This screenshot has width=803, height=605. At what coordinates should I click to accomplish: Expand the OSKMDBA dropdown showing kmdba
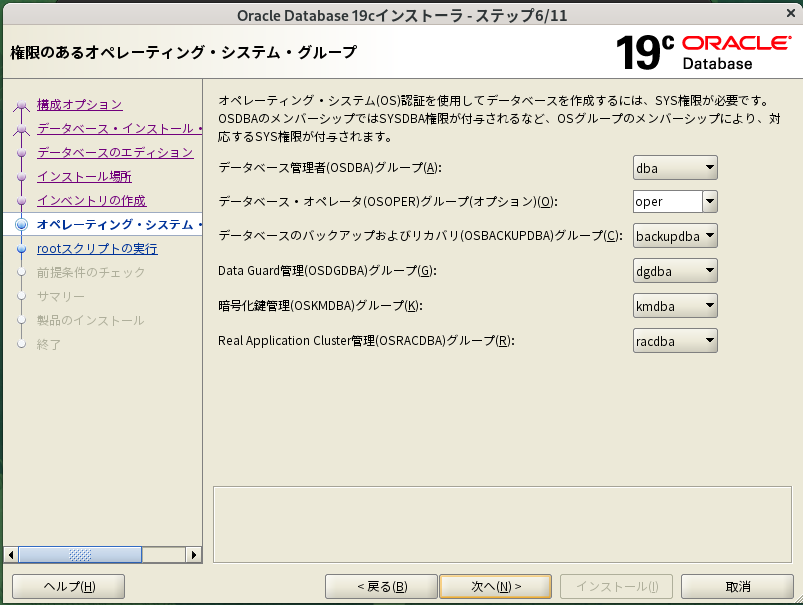coord(675,306)
